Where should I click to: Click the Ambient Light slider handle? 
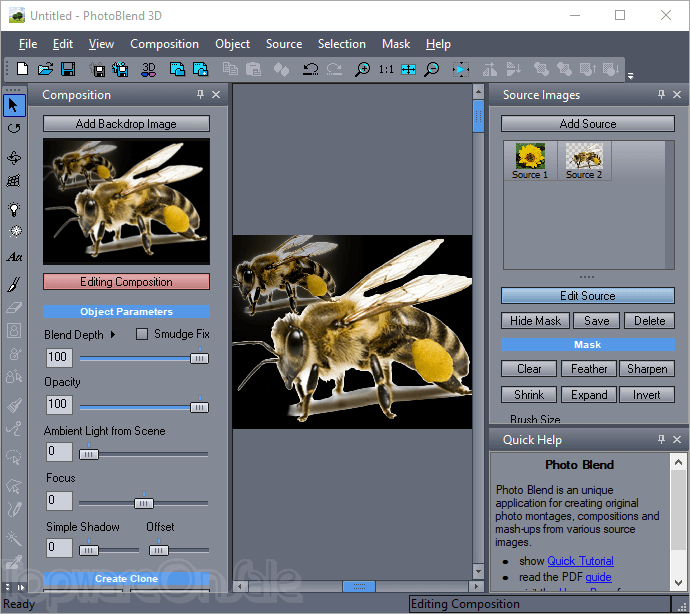click(x=88, y=454)
